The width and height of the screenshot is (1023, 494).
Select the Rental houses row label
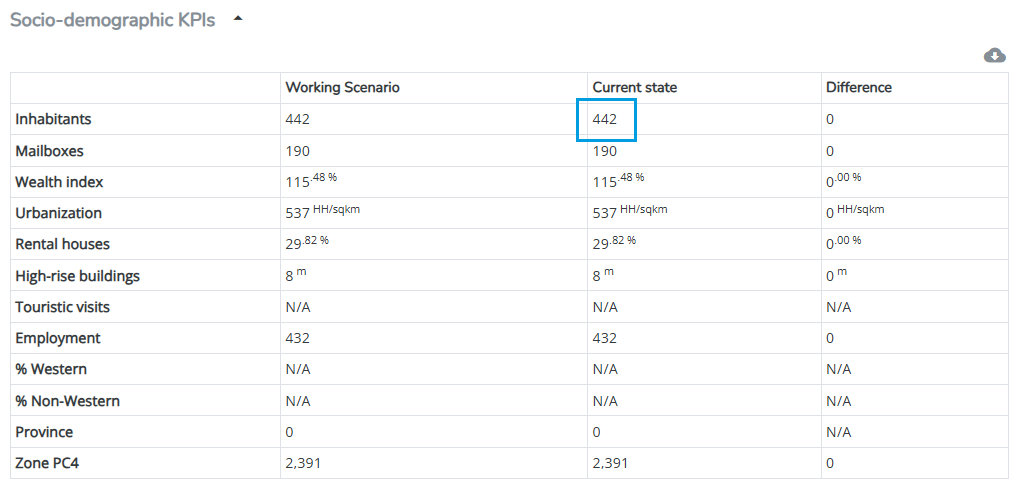(62, 244)
